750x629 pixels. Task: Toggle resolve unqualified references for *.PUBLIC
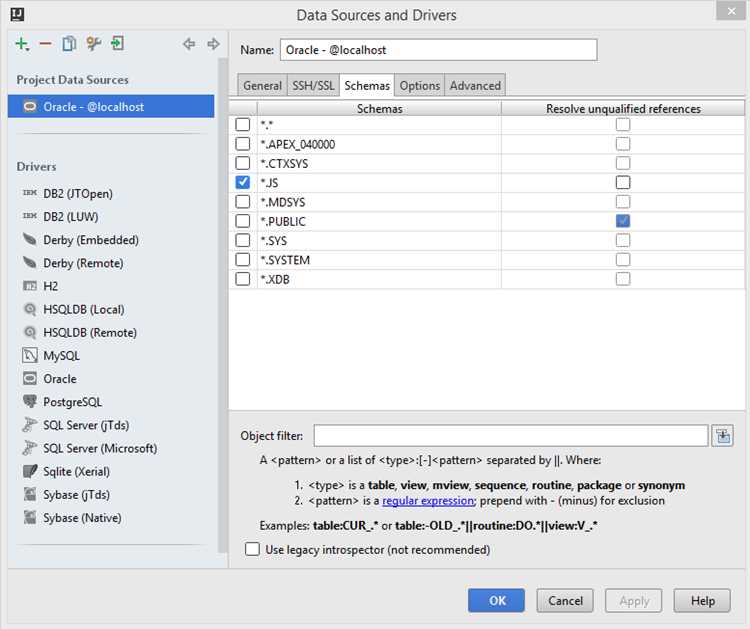[623, 221]
